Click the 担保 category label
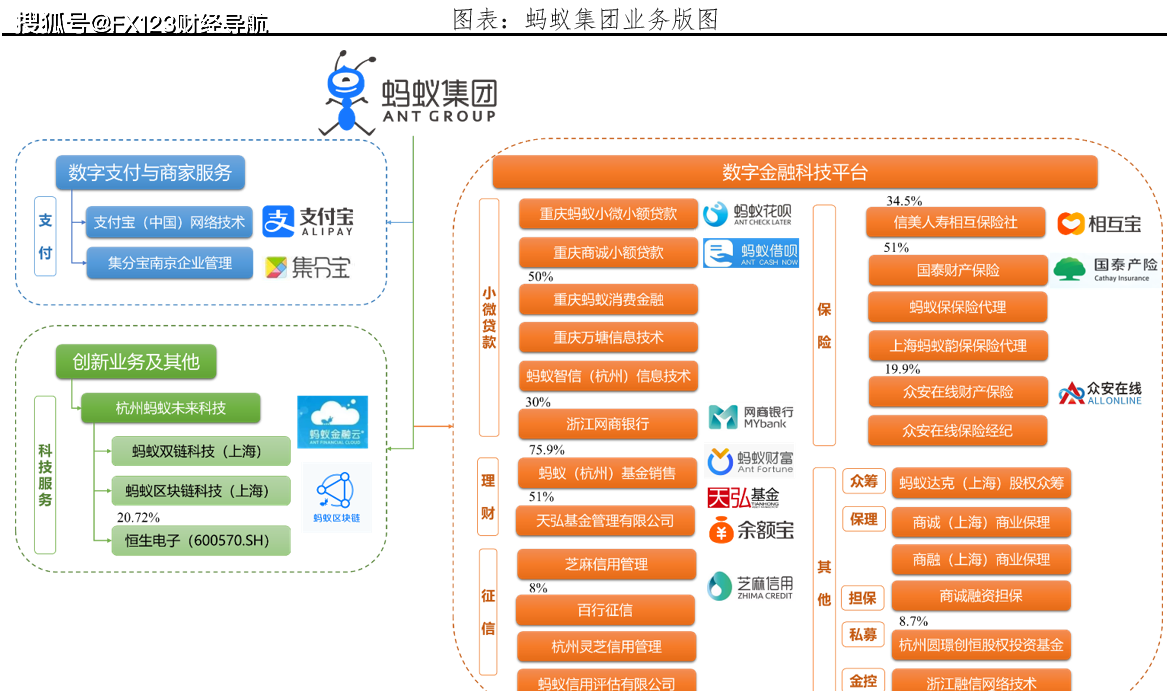 [863, 598]
